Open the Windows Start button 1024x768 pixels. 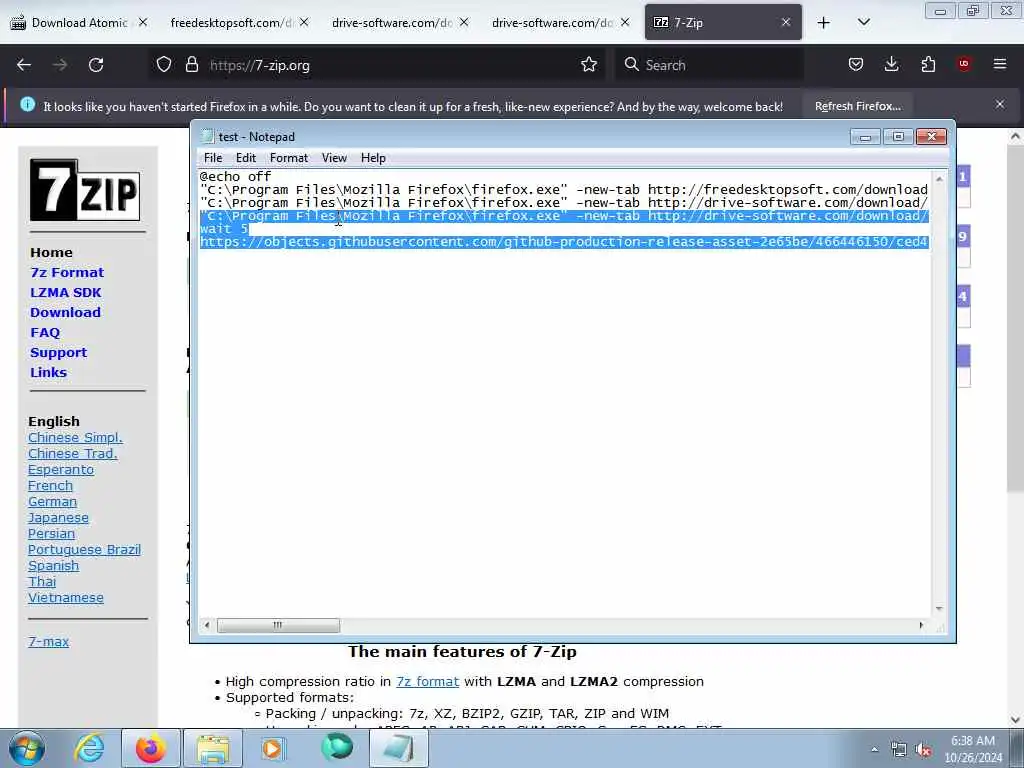27,748
